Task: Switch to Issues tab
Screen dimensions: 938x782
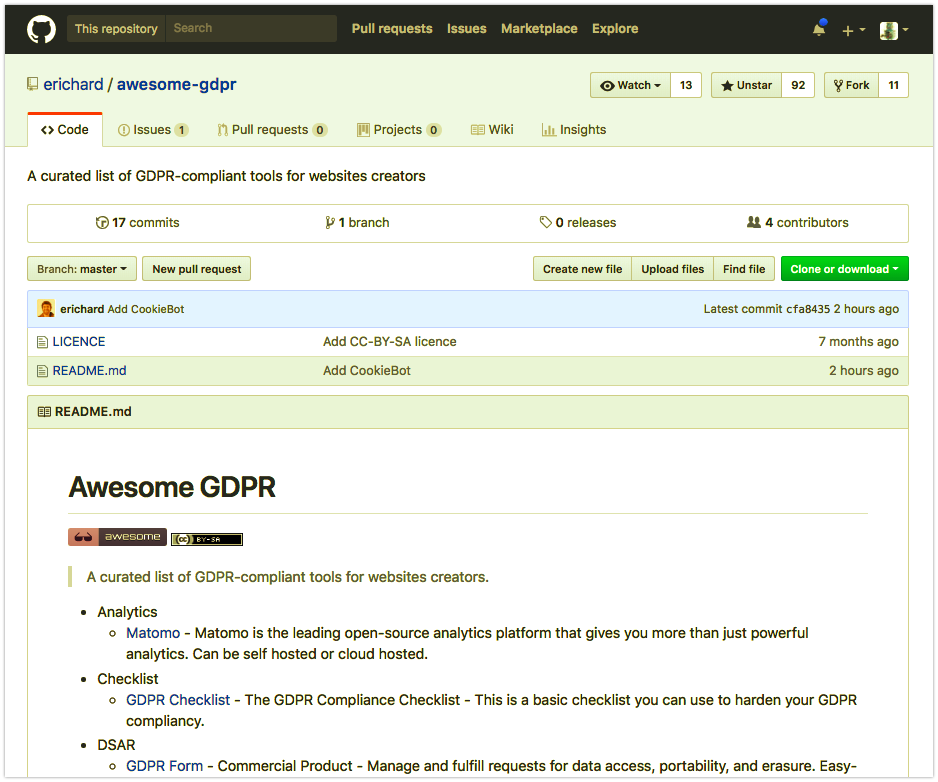Action: coord(153,130)
